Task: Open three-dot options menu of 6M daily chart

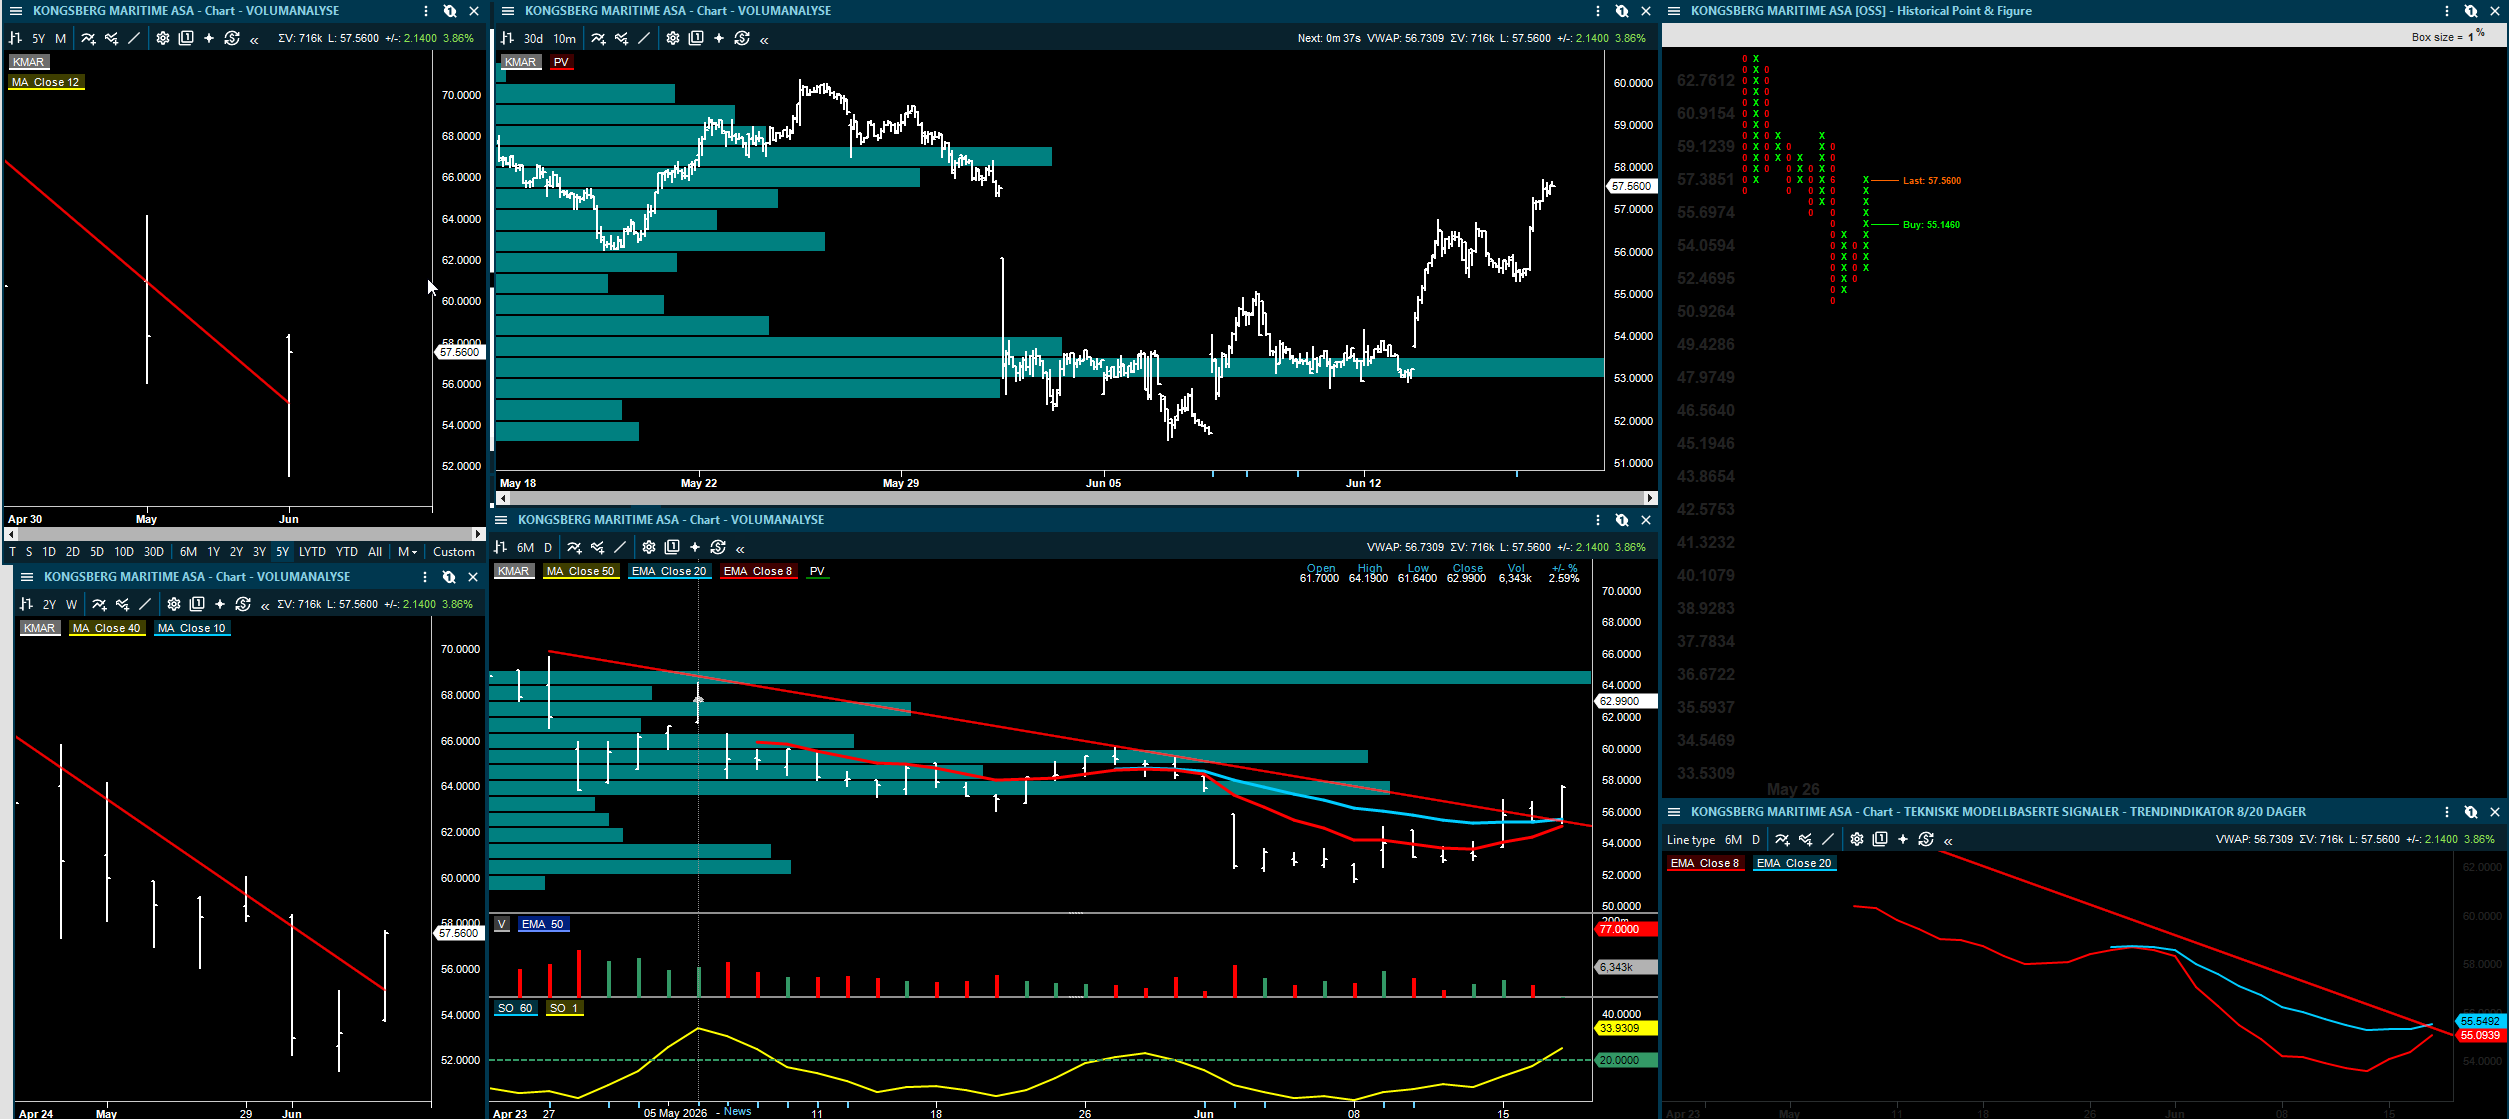Action: pyautogui.click(x=1598, y=520)
